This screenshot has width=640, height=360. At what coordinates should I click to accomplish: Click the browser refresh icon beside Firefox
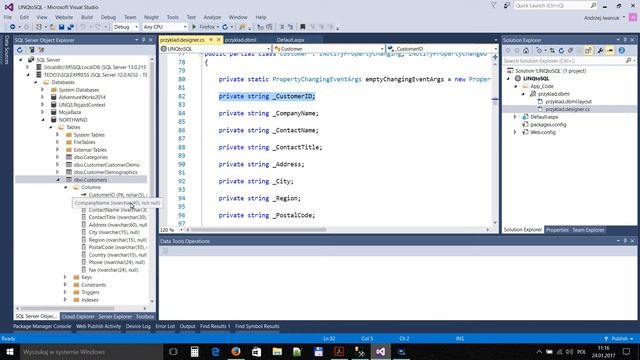click(x=225, y=27)
